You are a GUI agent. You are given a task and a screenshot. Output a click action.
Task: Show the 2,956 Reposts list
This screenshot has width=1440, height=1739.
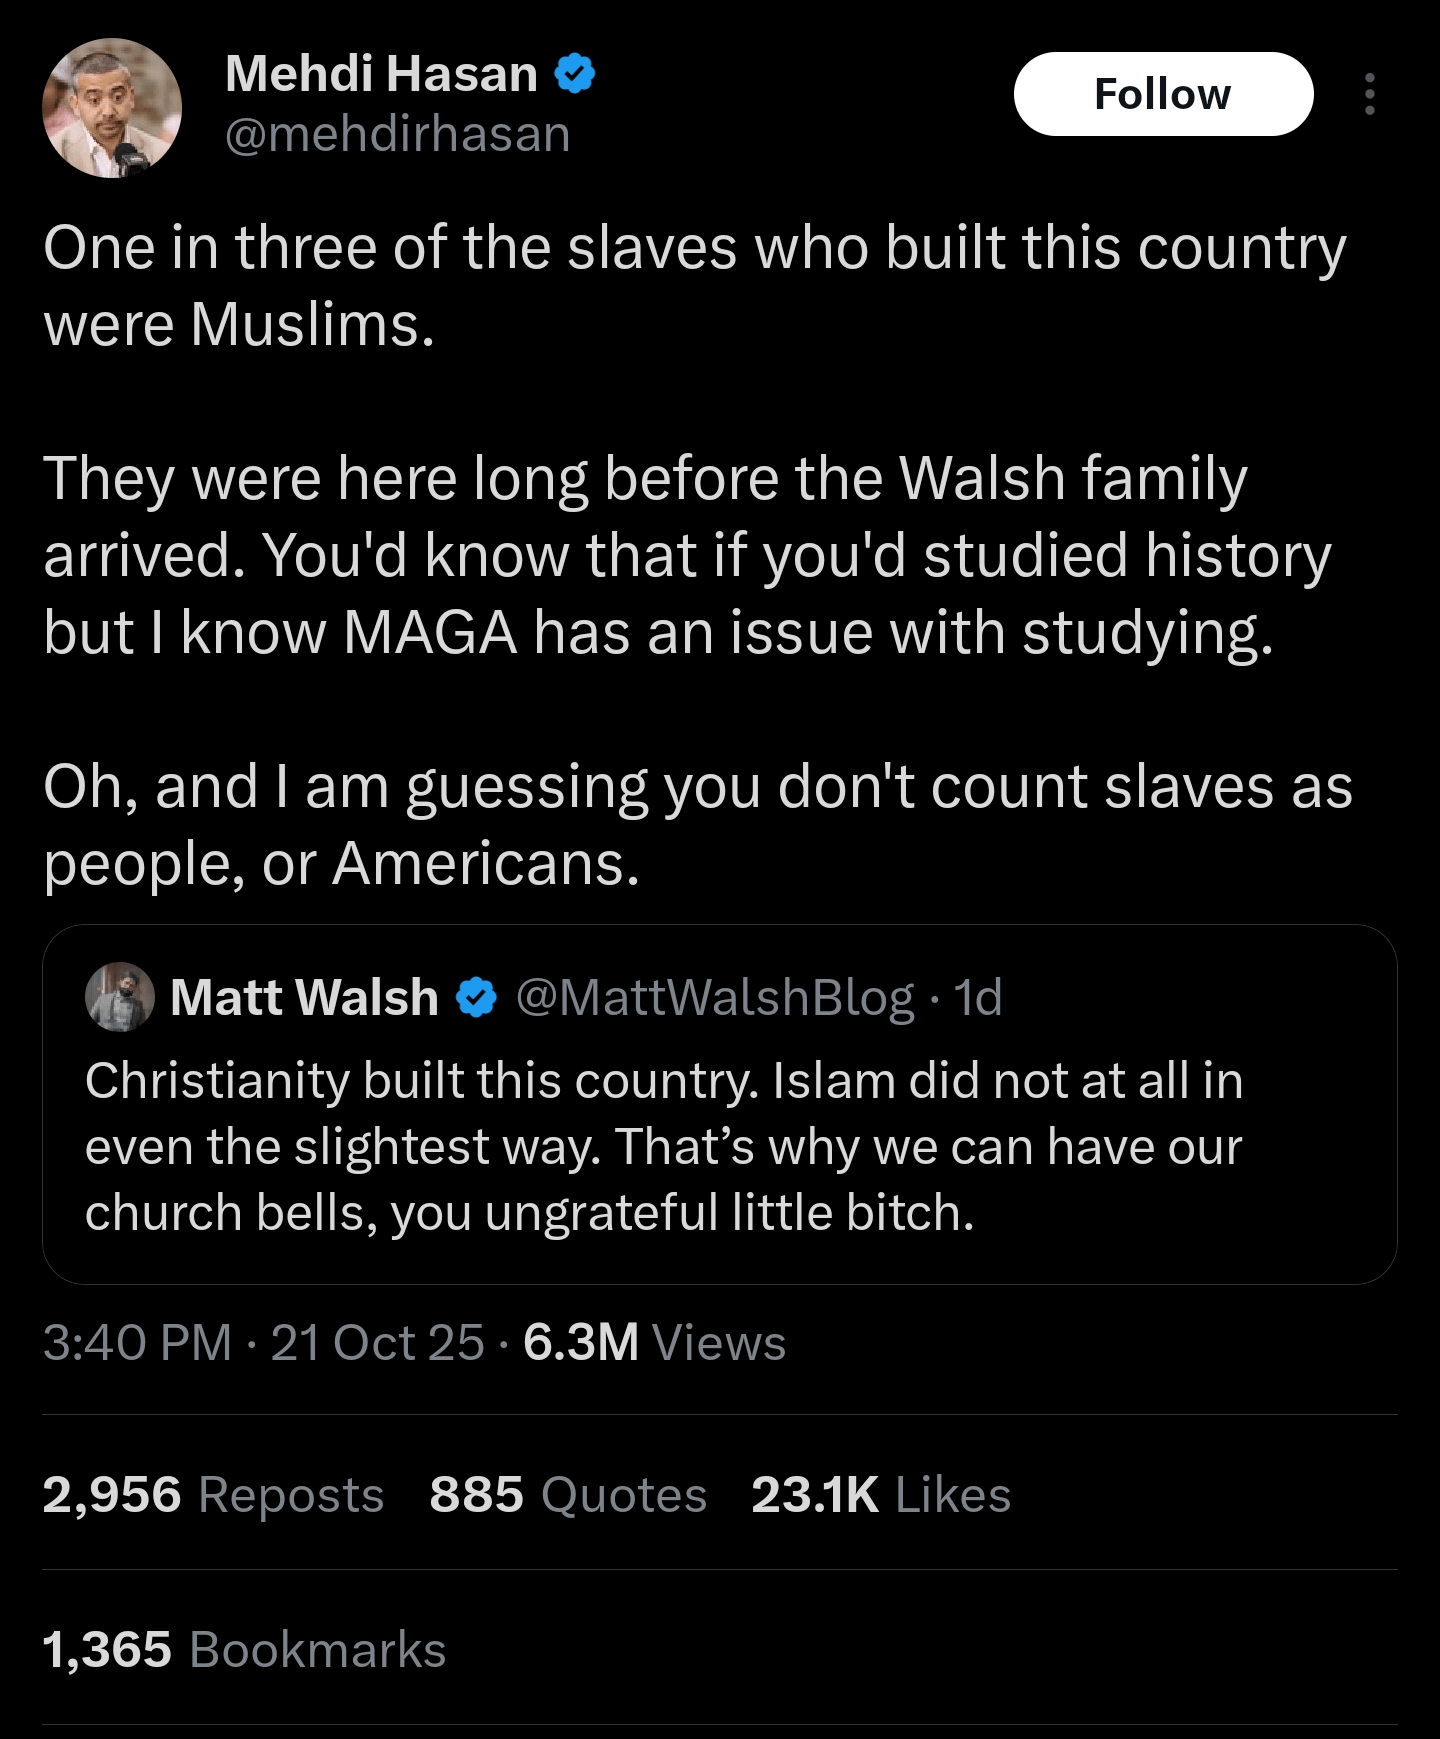pyautogui.click(x=213, y=1495)
